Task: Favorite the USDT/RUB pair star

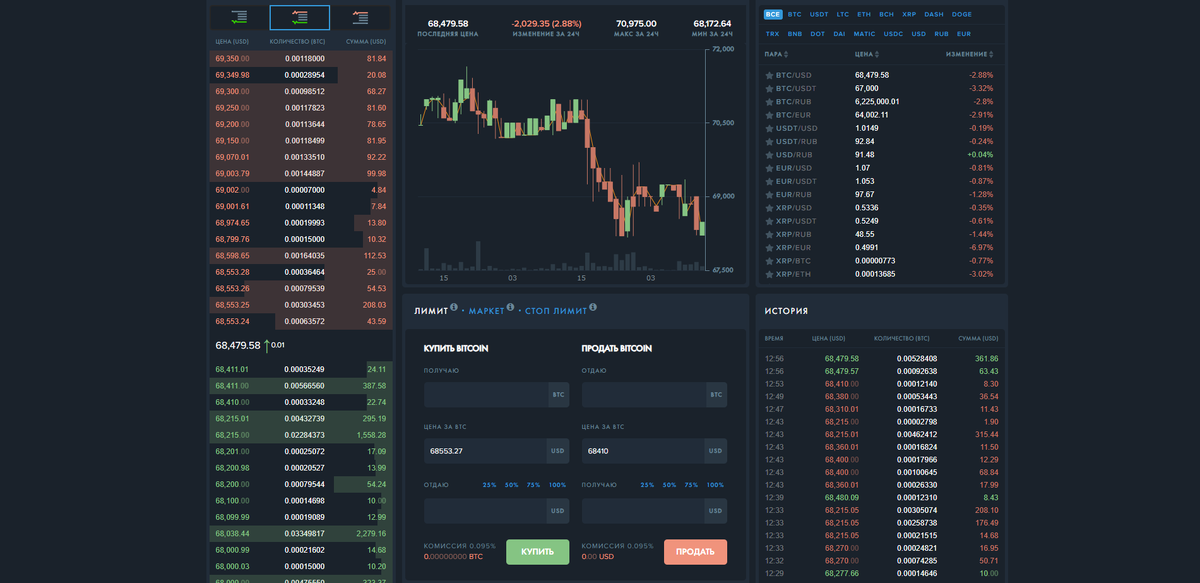Action: point(769,141)
